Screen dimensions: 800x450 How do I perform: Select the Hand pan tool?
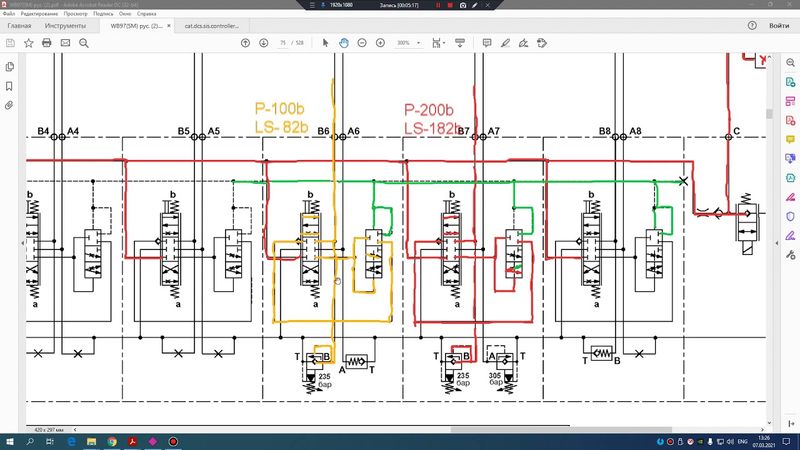[343, 43]
